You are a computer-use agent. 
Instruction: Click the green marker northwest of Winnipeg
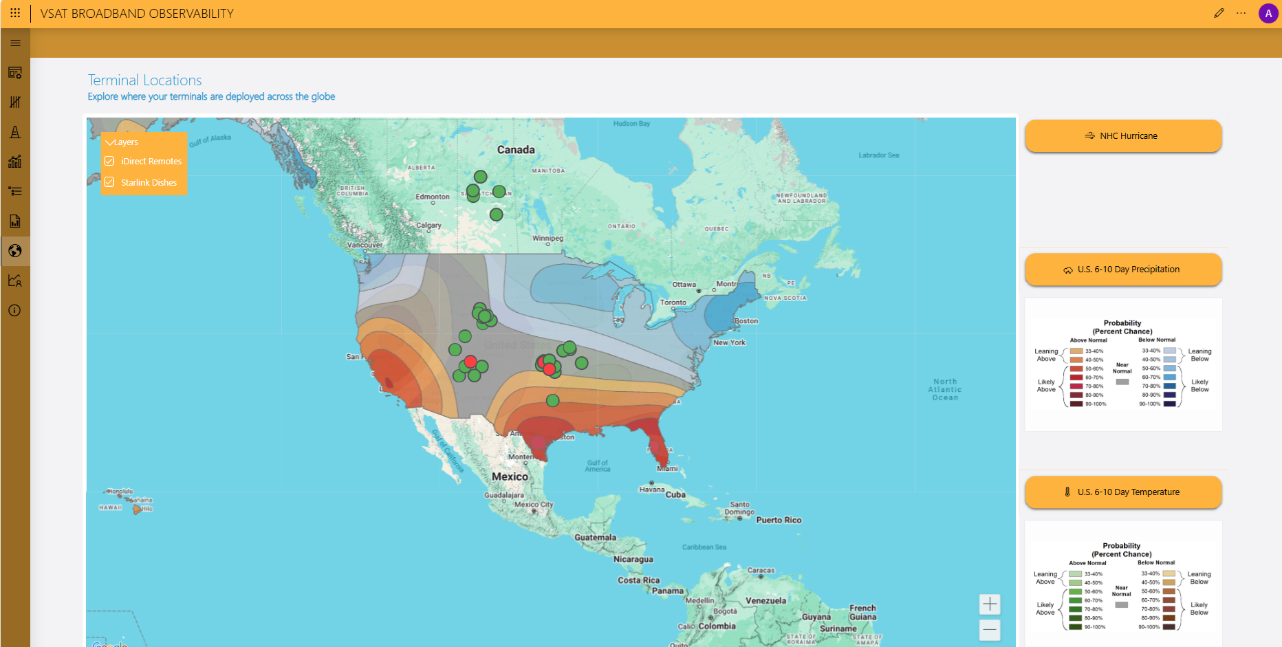point(495,214)
